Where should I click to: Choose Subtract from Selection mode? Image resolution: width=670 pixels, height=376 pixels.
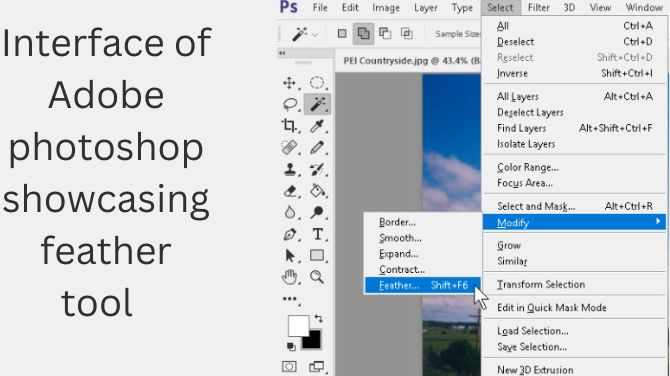[x=385, y=33]
